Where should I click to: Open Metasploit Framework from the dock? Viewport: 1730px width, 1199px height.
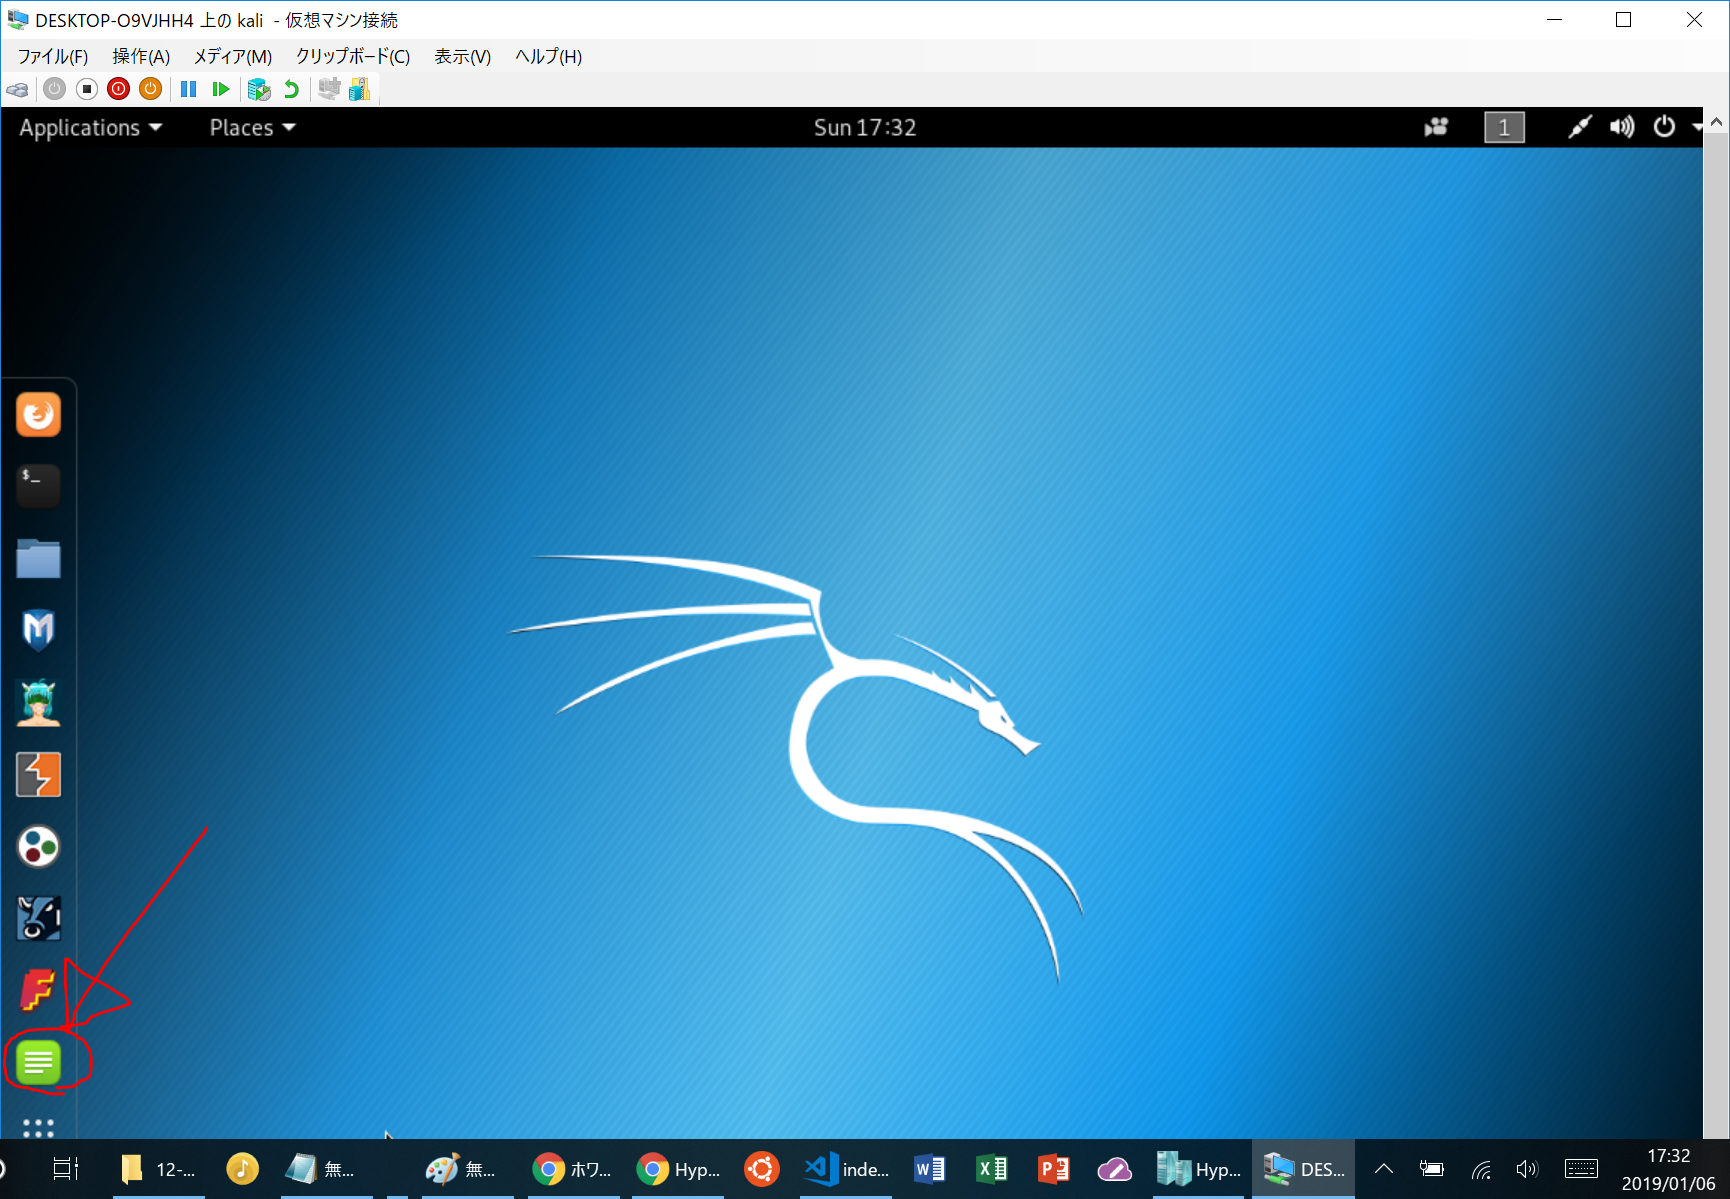point(38,630)
